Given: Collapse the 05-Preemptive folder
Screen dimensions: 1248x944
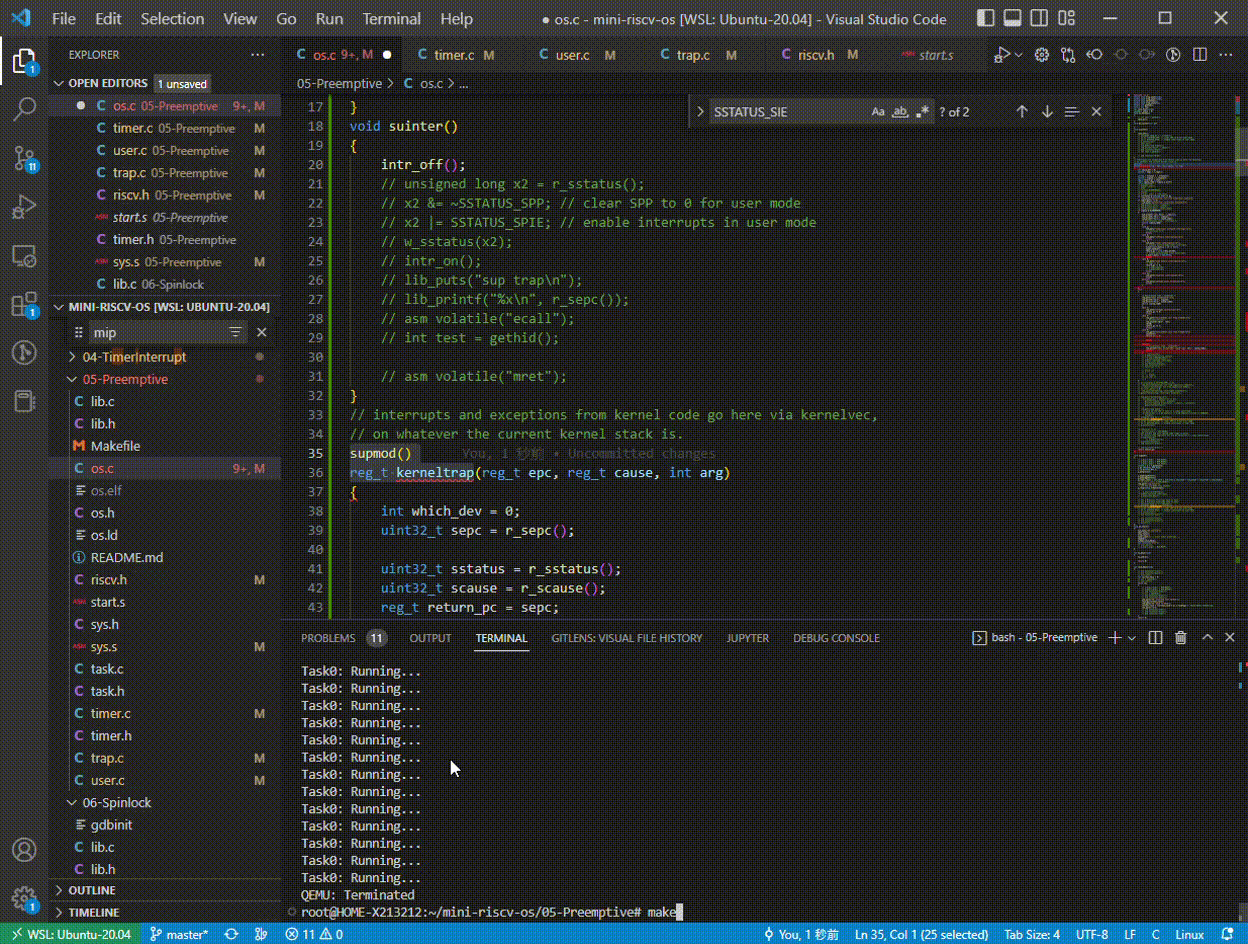Looking at the screenshot, I should tap(125, 379).
